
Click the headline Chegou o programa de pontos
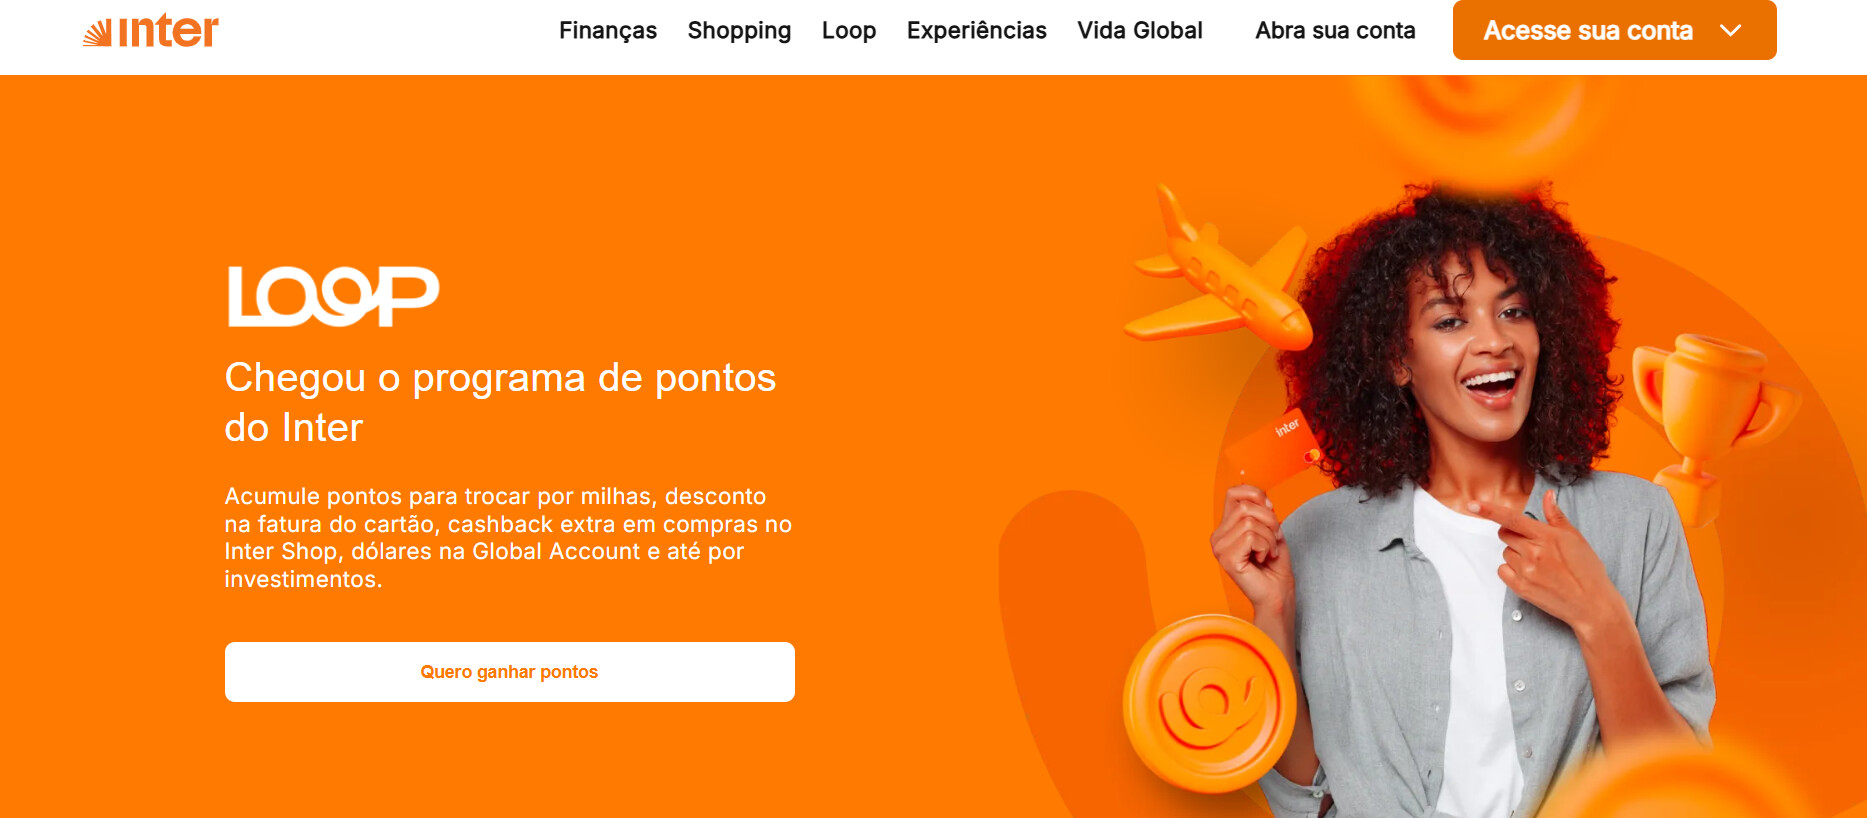coord(500,378)
